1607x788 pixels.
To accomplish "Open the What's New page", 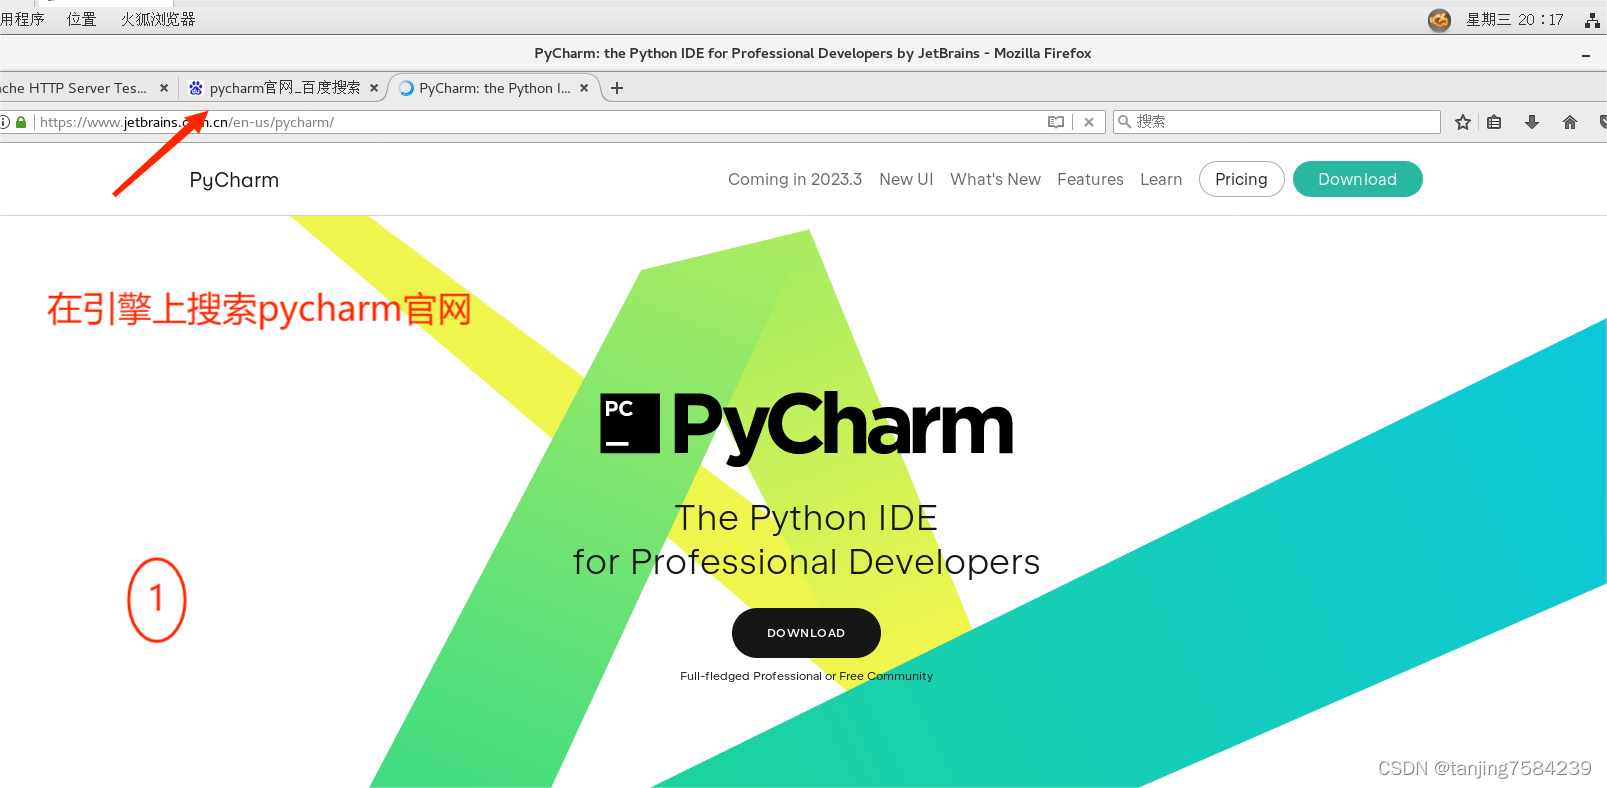I will click(x=995, y=179).
